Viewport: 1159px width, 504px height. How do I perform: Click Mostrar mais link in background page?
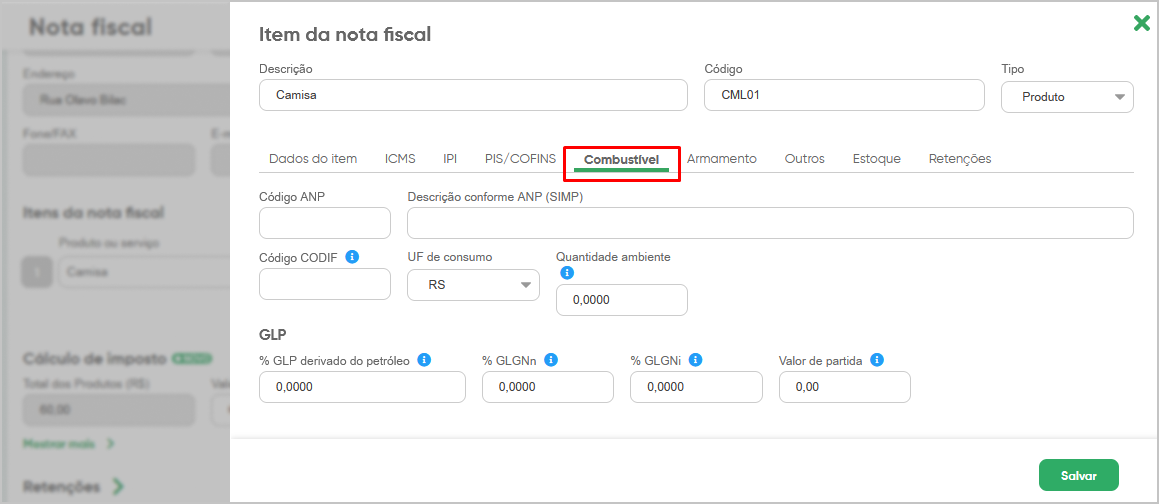[69, 444]
